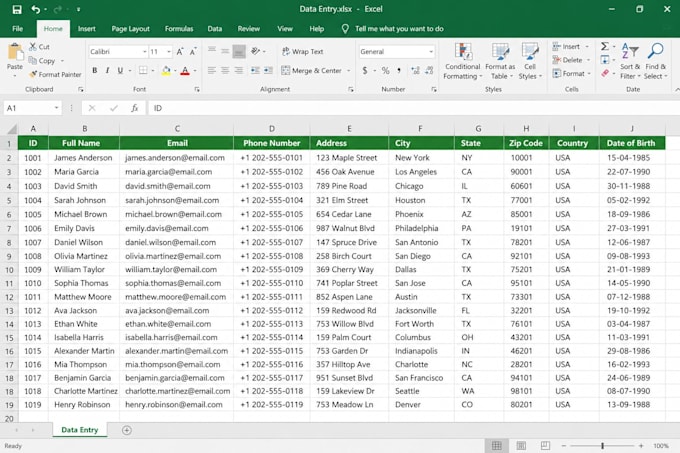Open the font size 11 dropdown
The image size is (680, 453).
tap(169, 52)
